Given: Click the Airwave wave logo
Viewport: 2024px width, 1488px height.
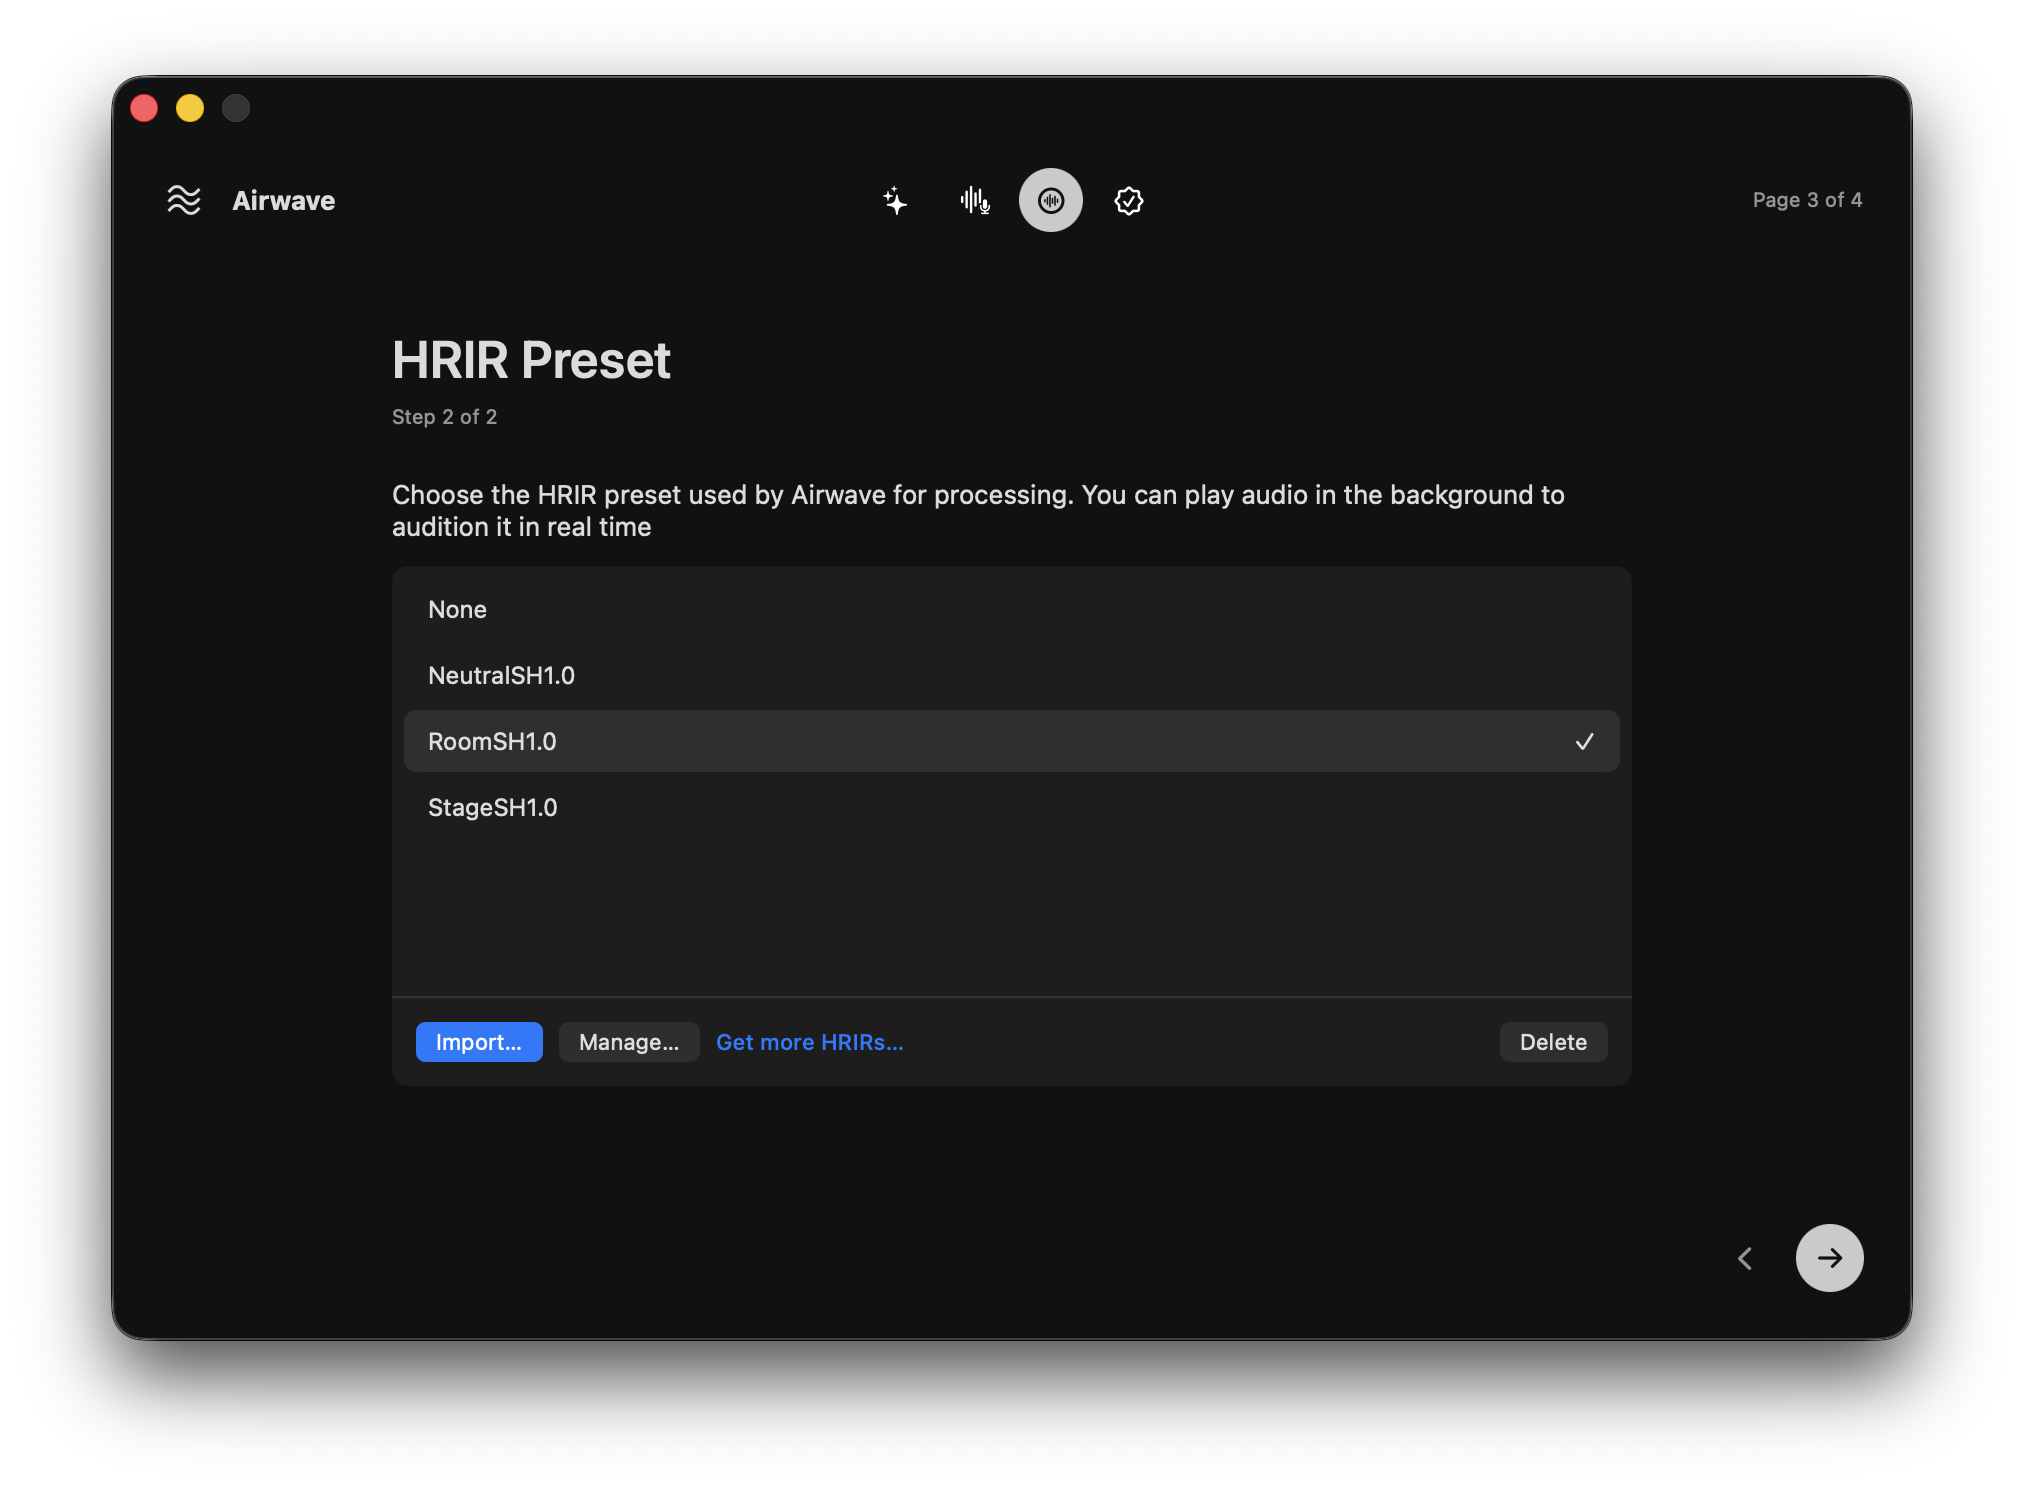Looking at the screenshot, I should pos(184,200).
